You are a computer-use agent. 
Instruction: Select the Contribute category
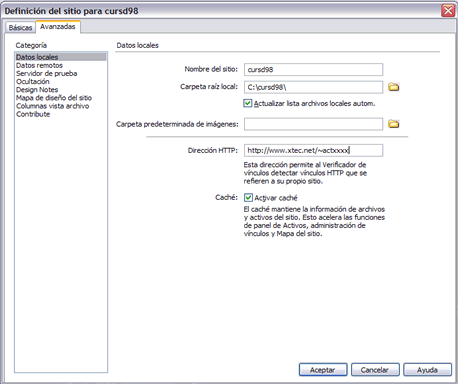point(33,114)
